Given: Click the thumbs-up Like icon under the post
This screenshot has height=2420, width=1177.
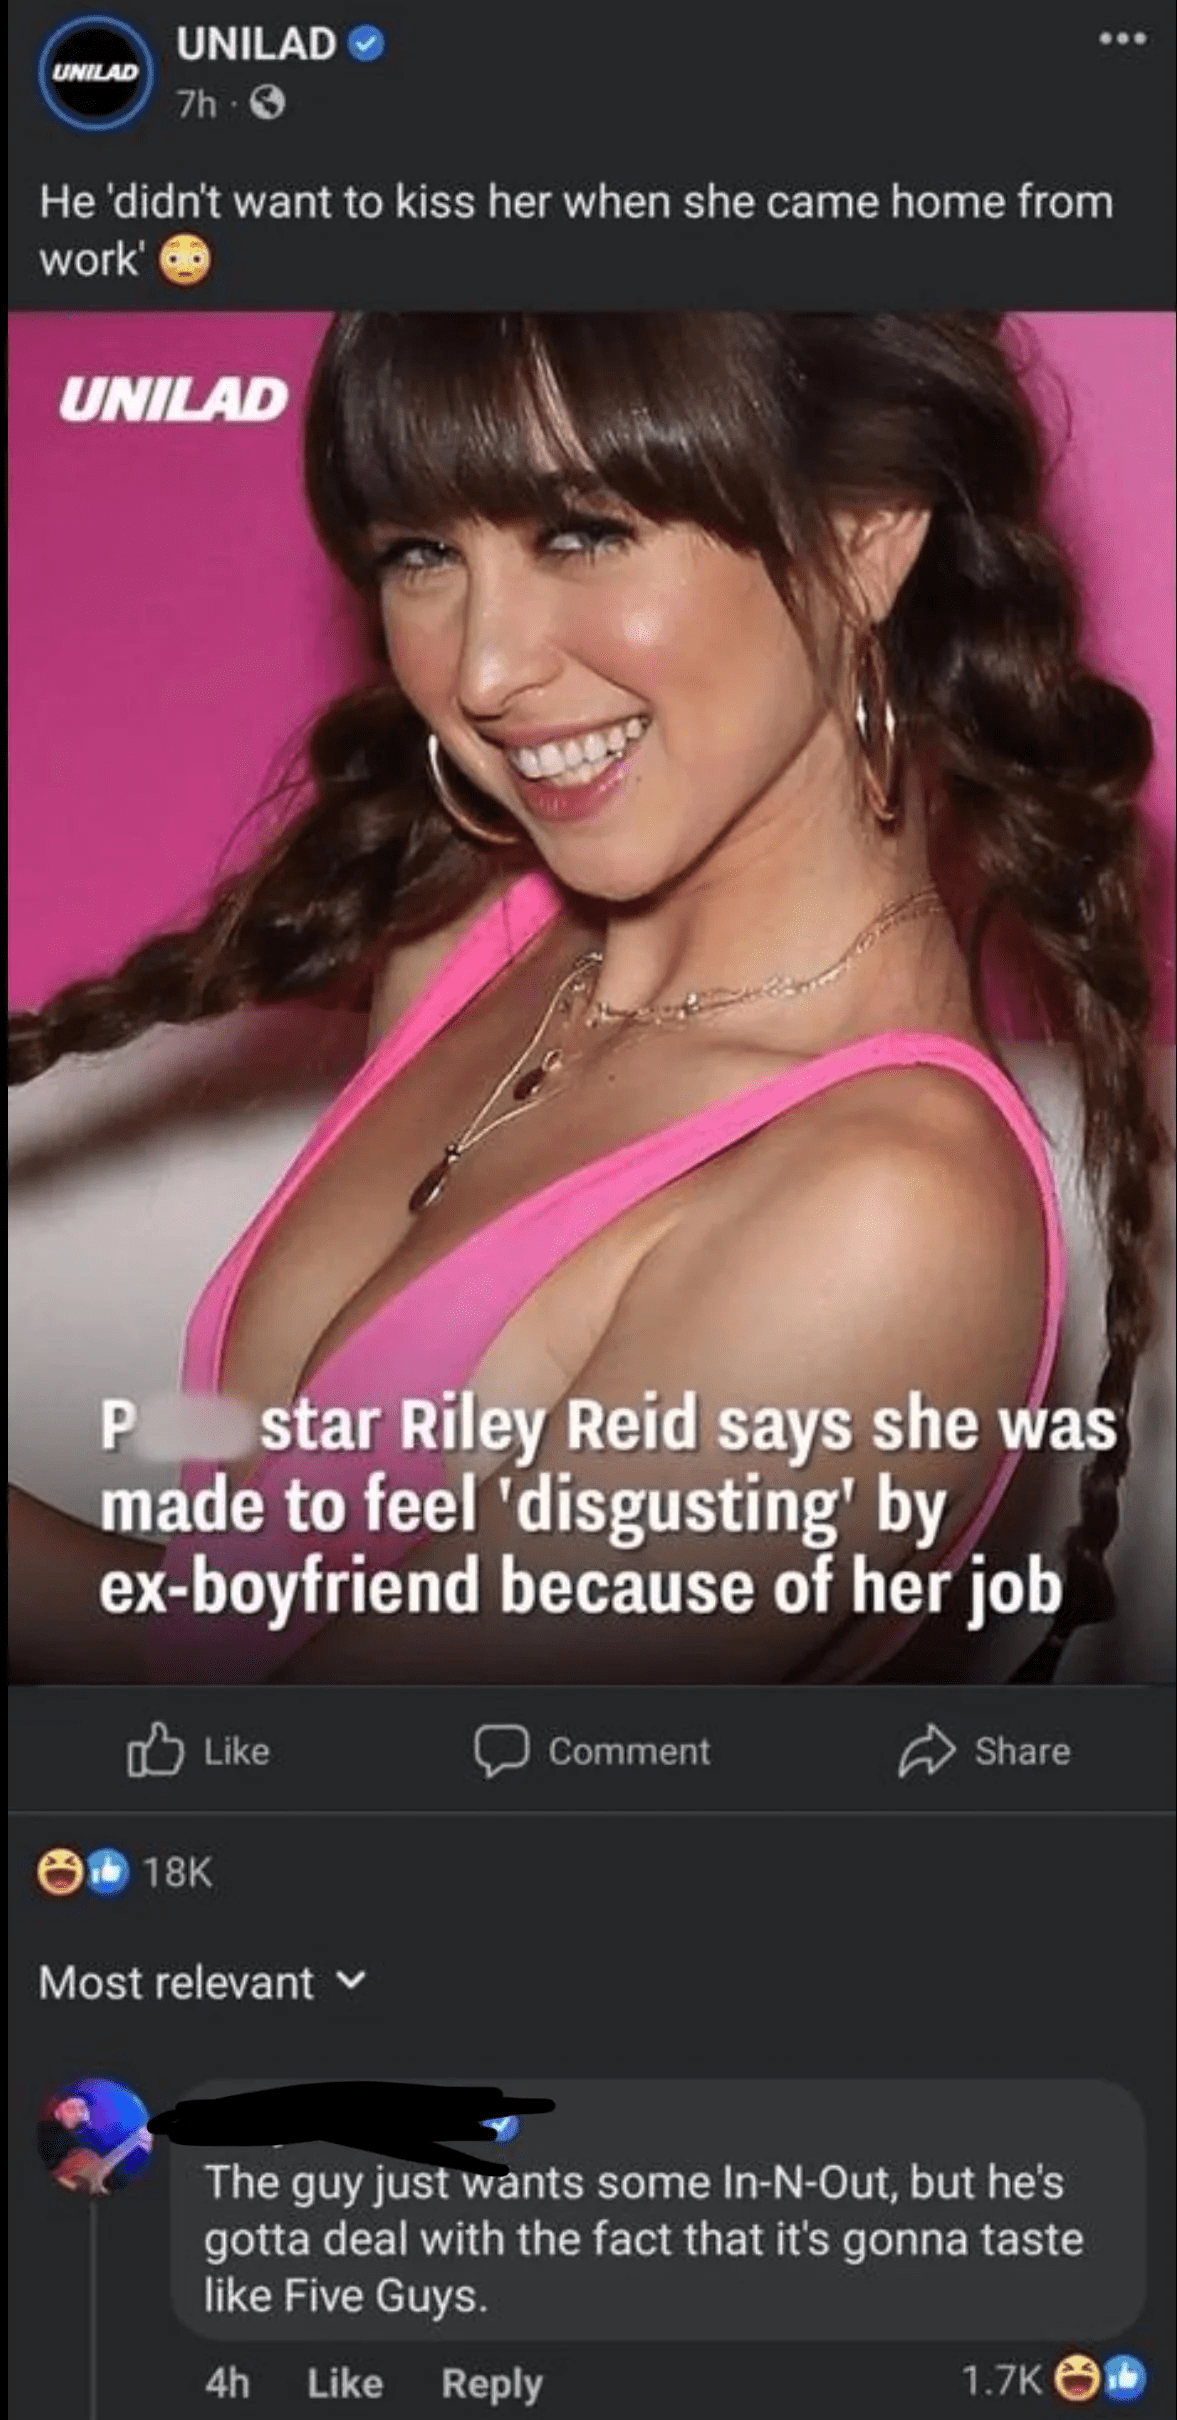Looking at the screenshot, I should pos(155,1750).
